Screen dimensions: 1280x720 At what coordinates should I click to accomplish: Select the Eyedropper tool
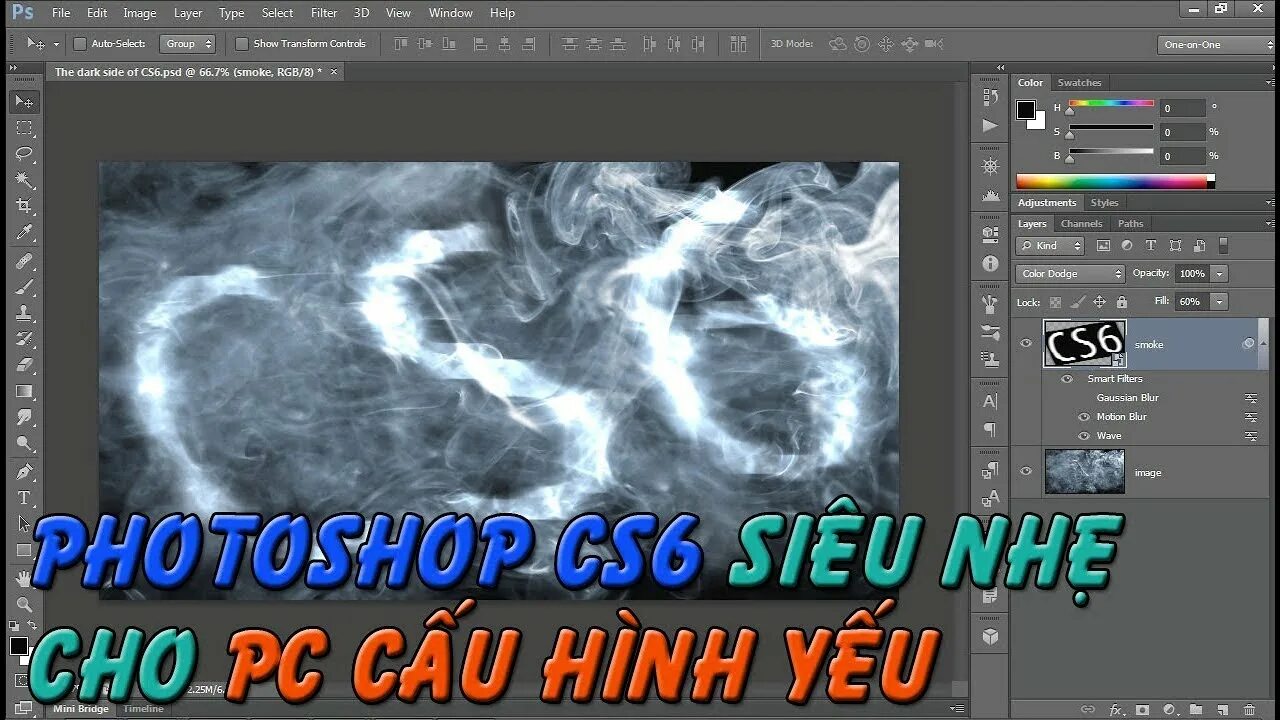coord(24,232)
